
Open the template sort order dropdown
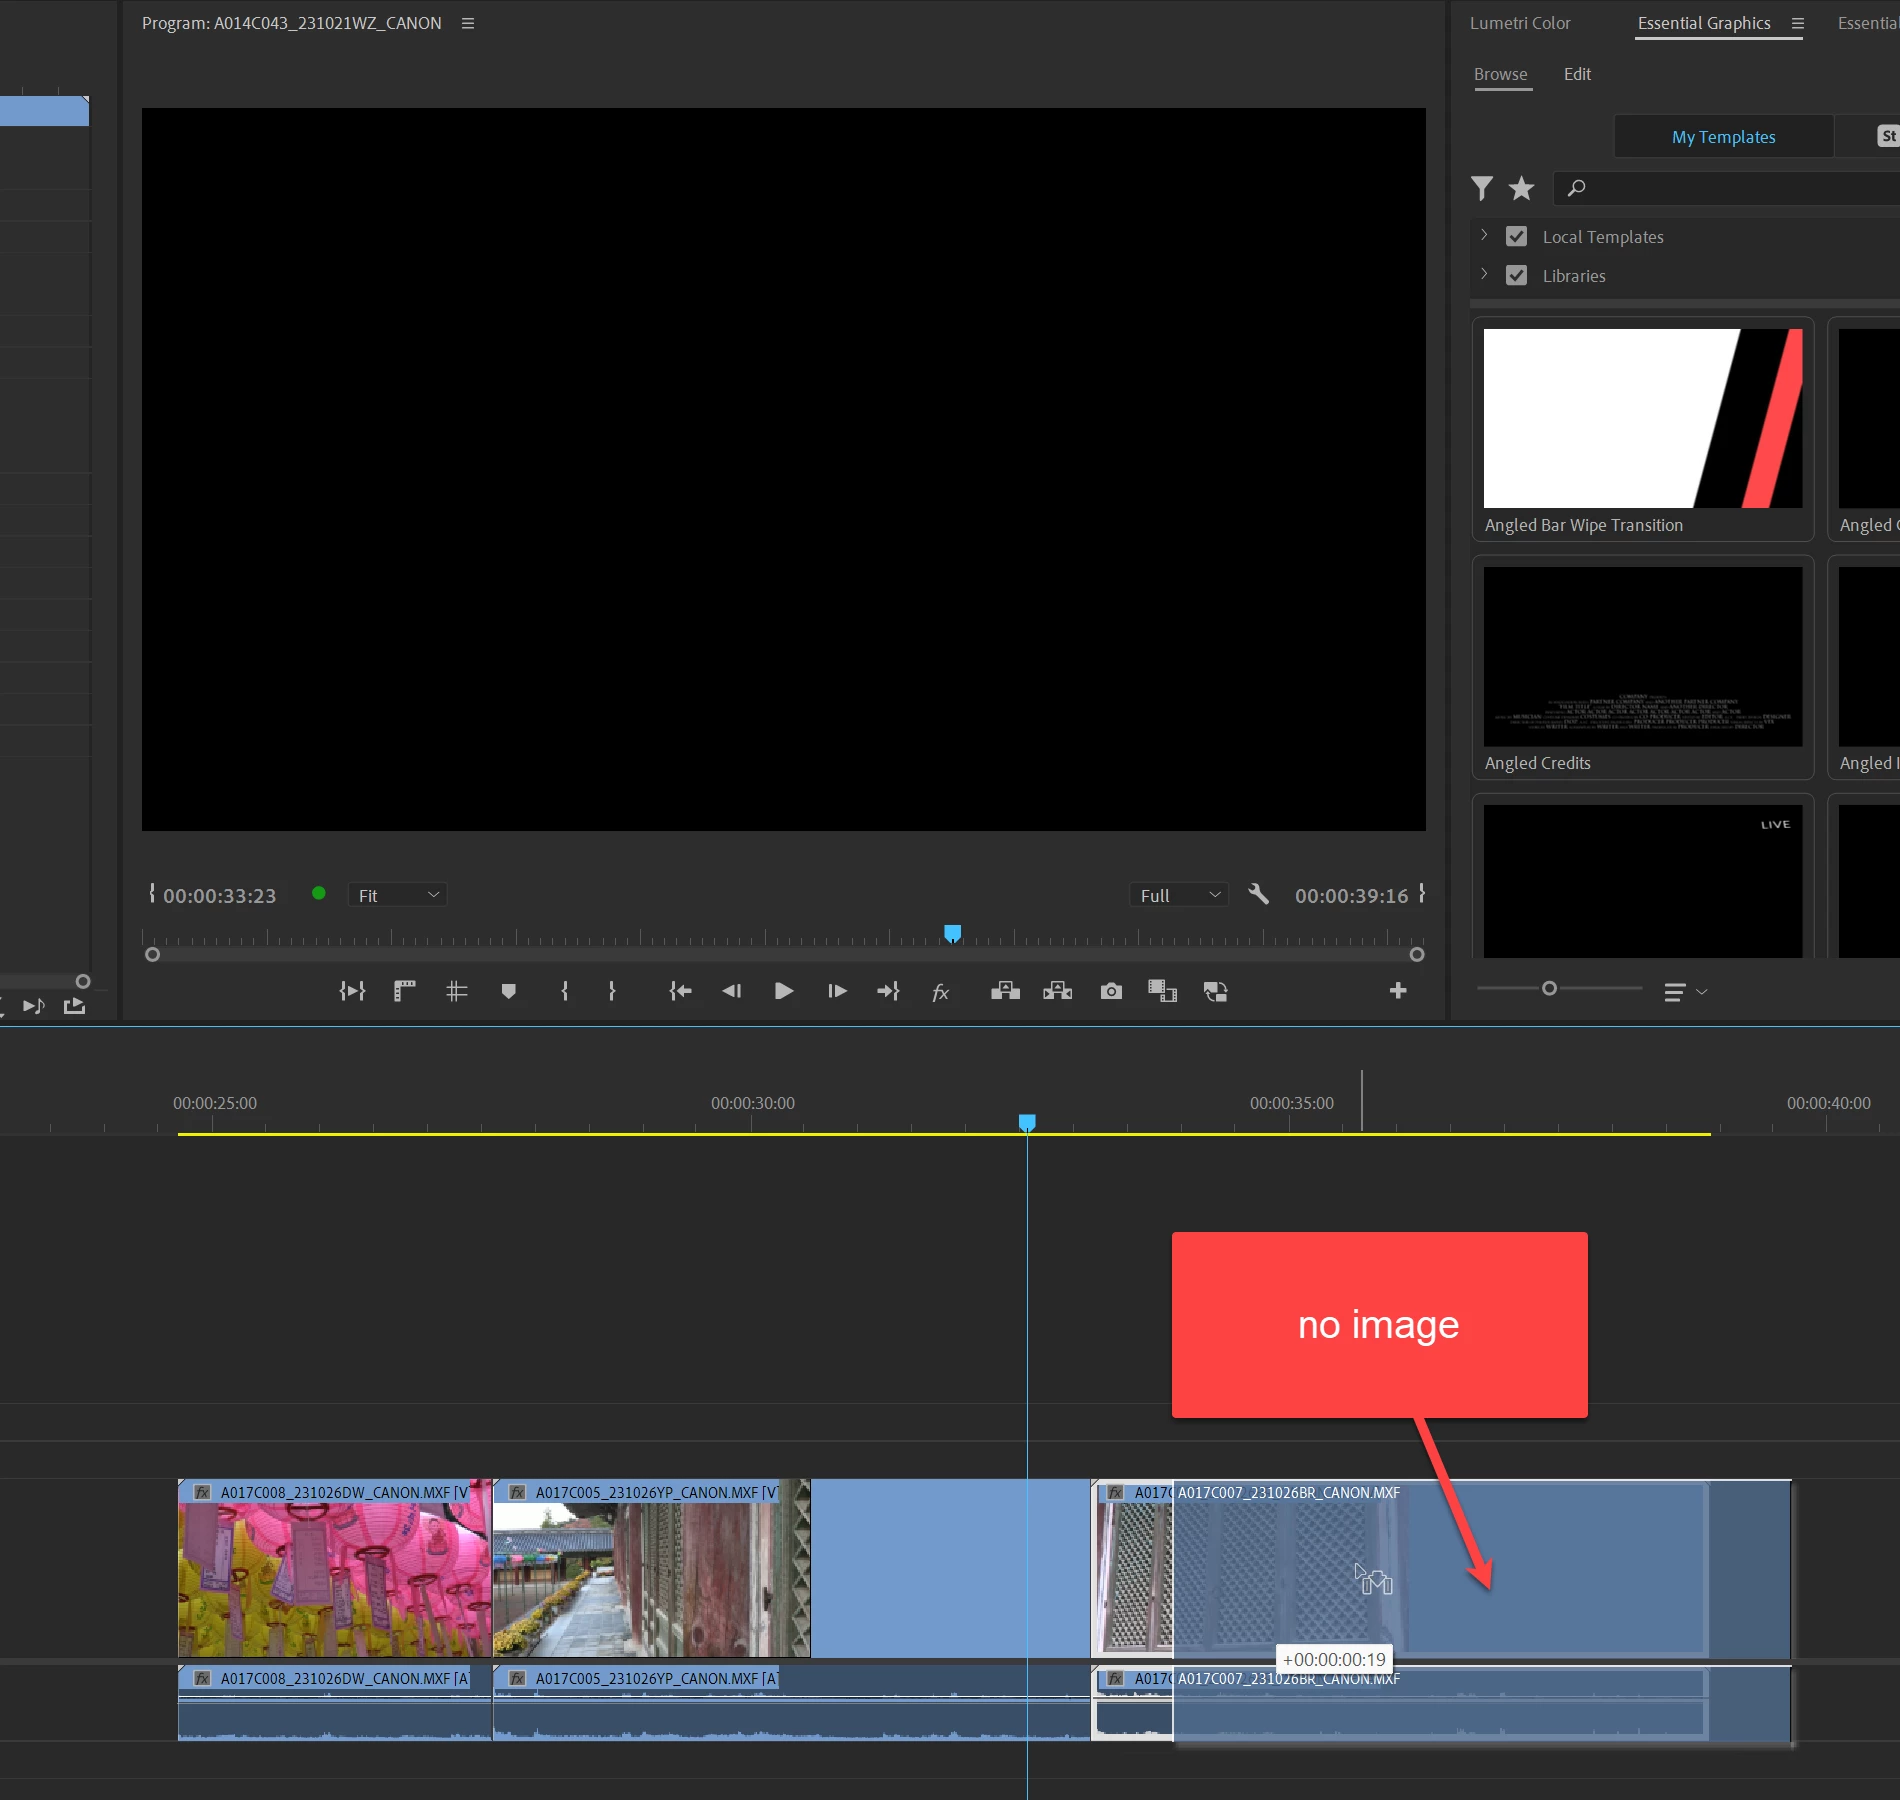click(x=1685, y=992)
